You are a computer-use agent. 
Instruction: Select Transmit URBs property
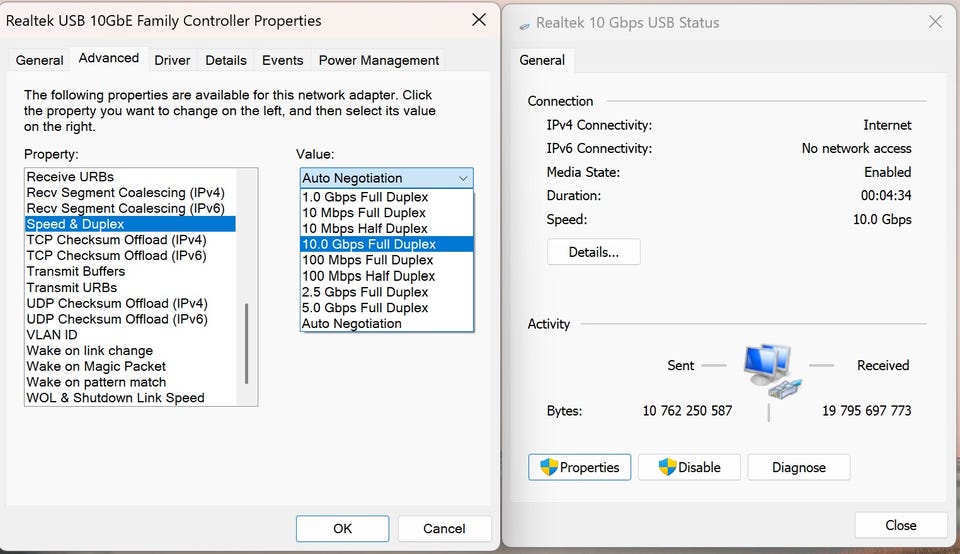(130, 288)
